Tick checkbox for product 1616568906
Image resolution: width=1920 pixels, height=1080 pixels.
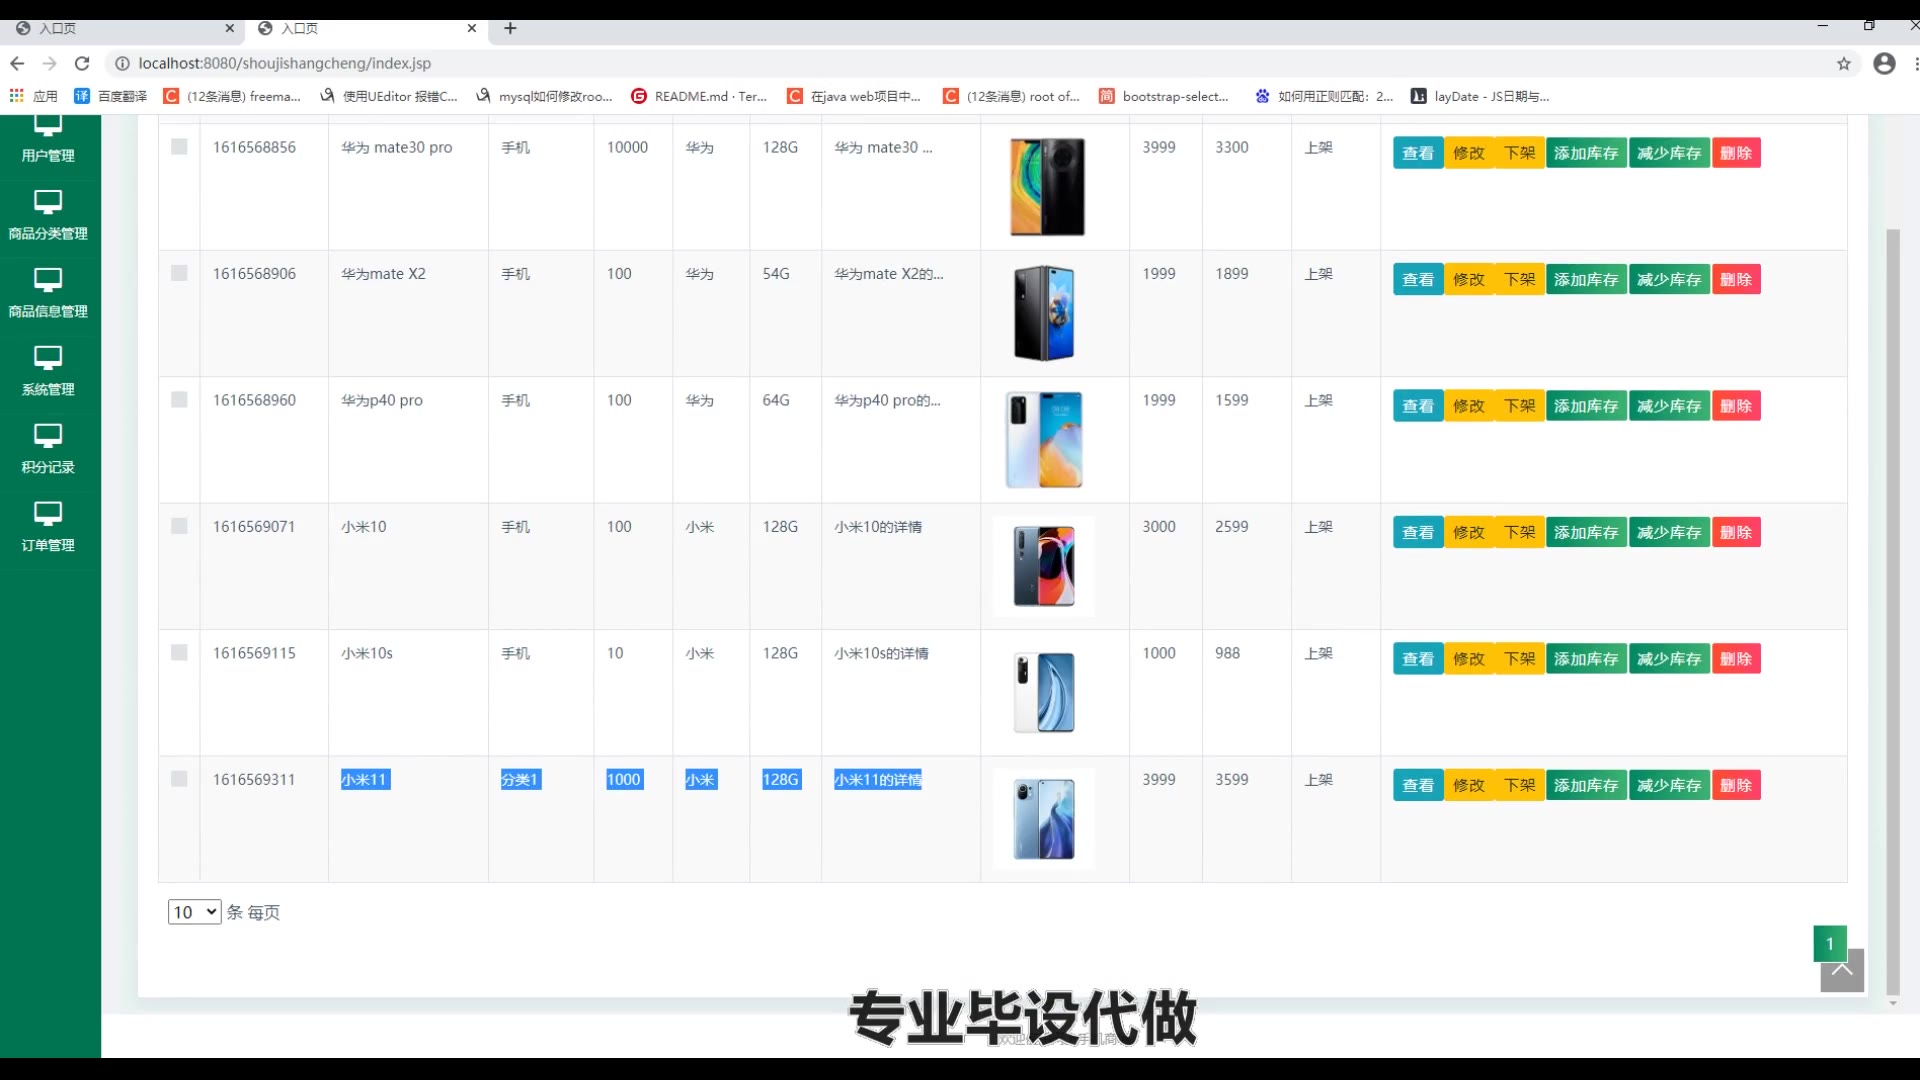click(x=179, y=273)
